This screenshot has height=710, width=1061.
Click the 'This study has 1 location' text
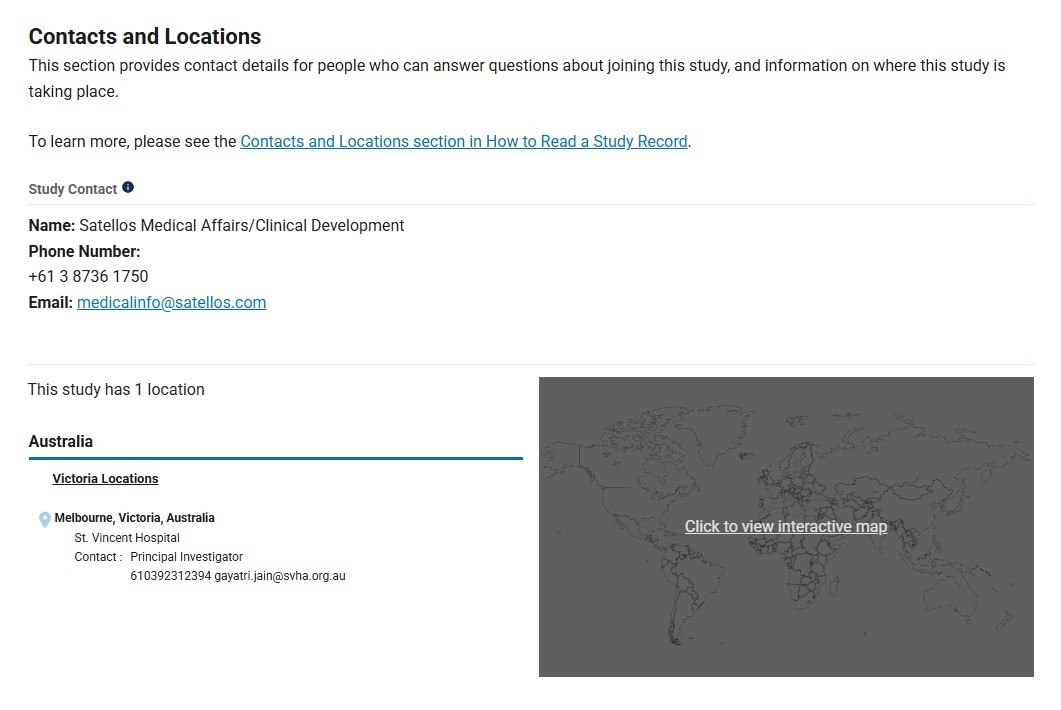click(x=116, y=390)
